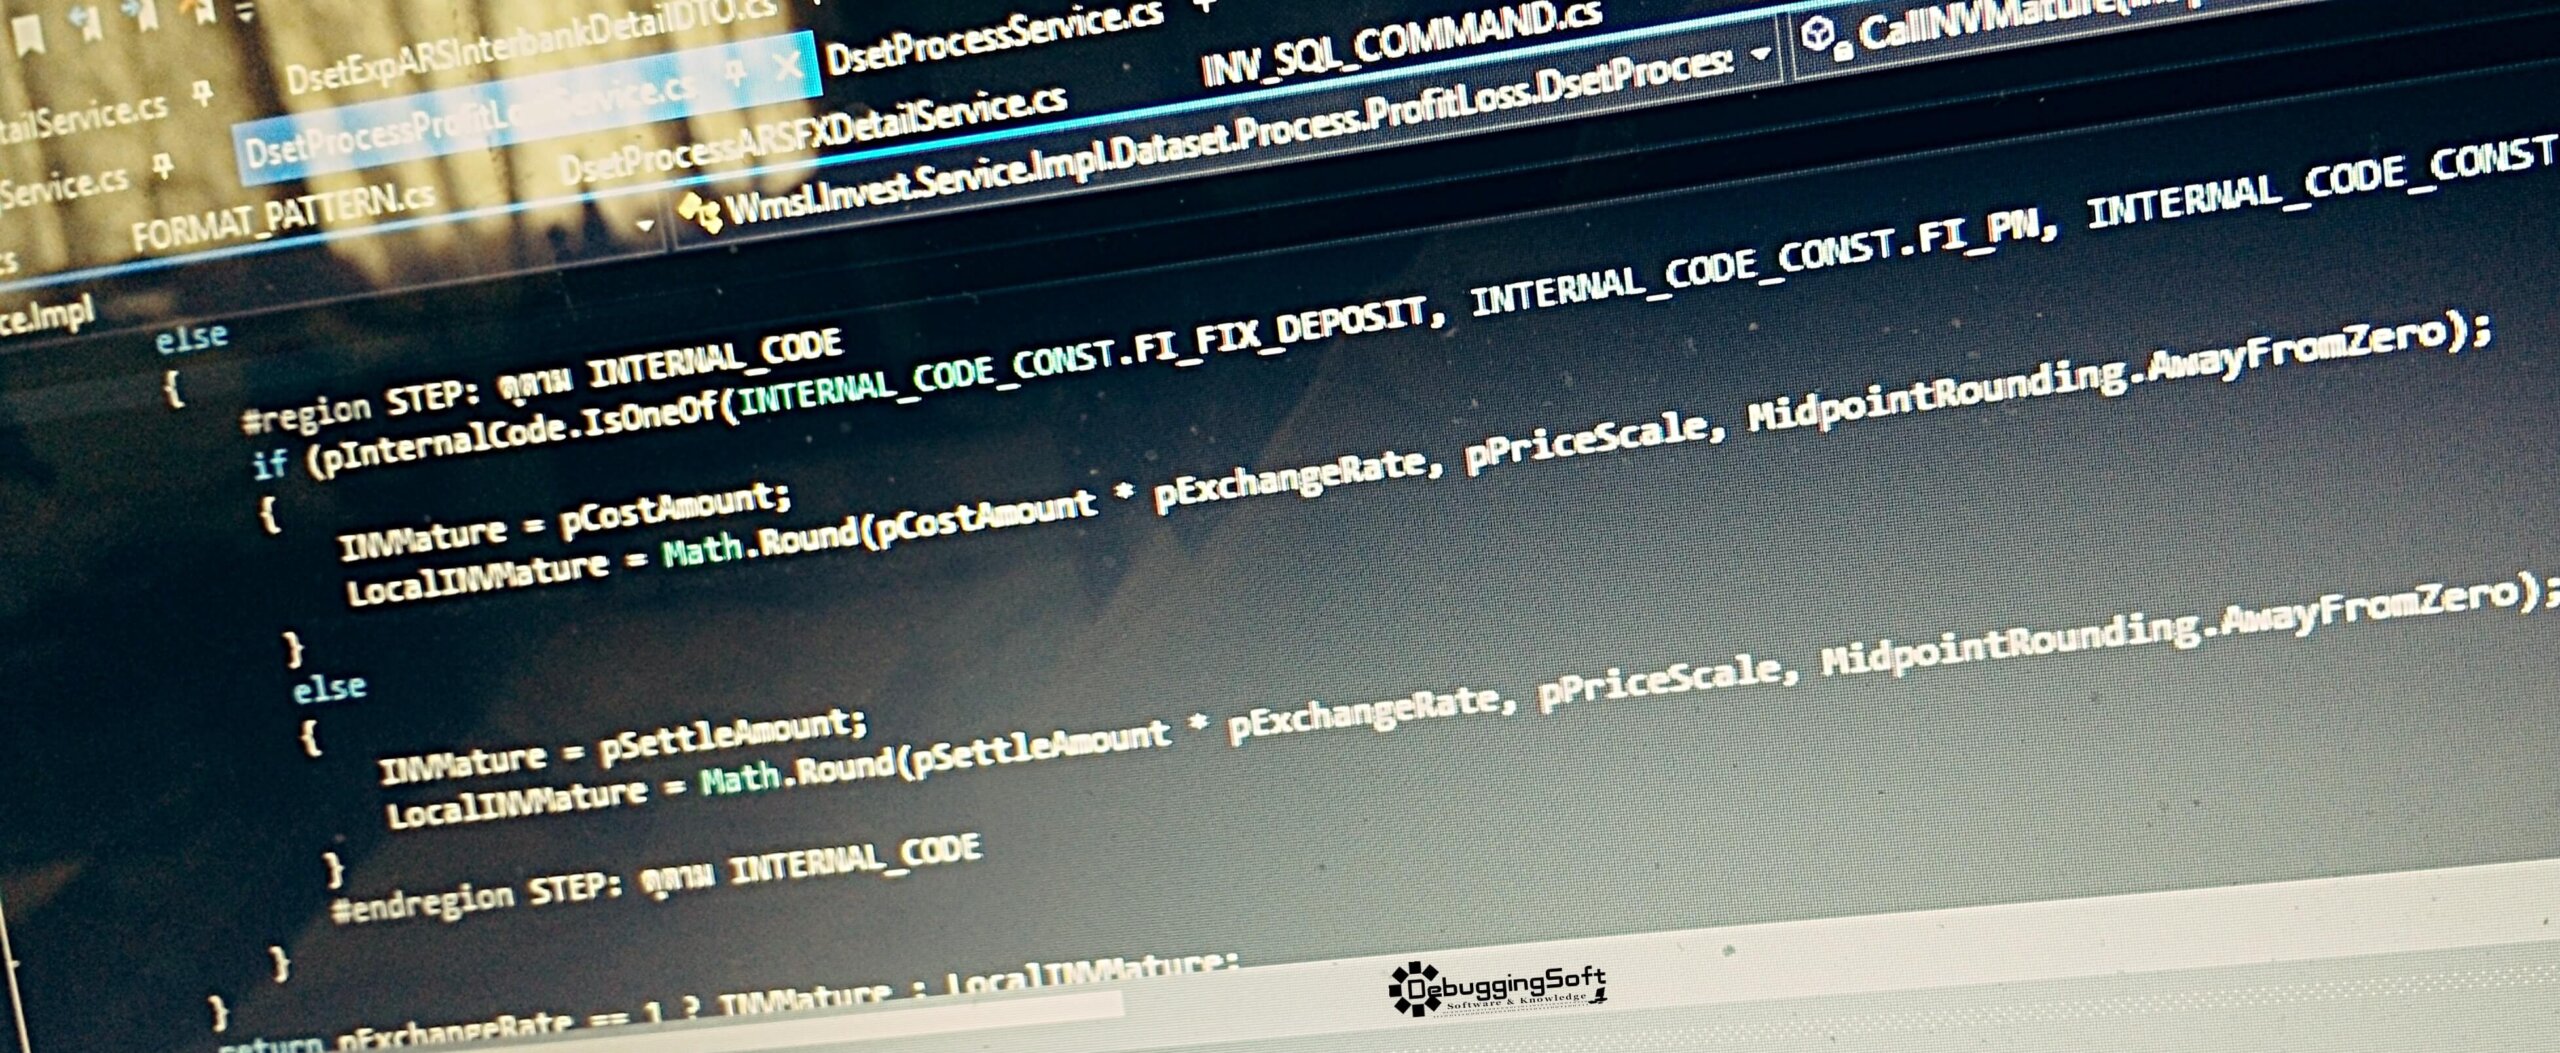Open the toolbar overflow options arrow
This screenshot has height=1053, width=2560.
[x=246, y=12]
